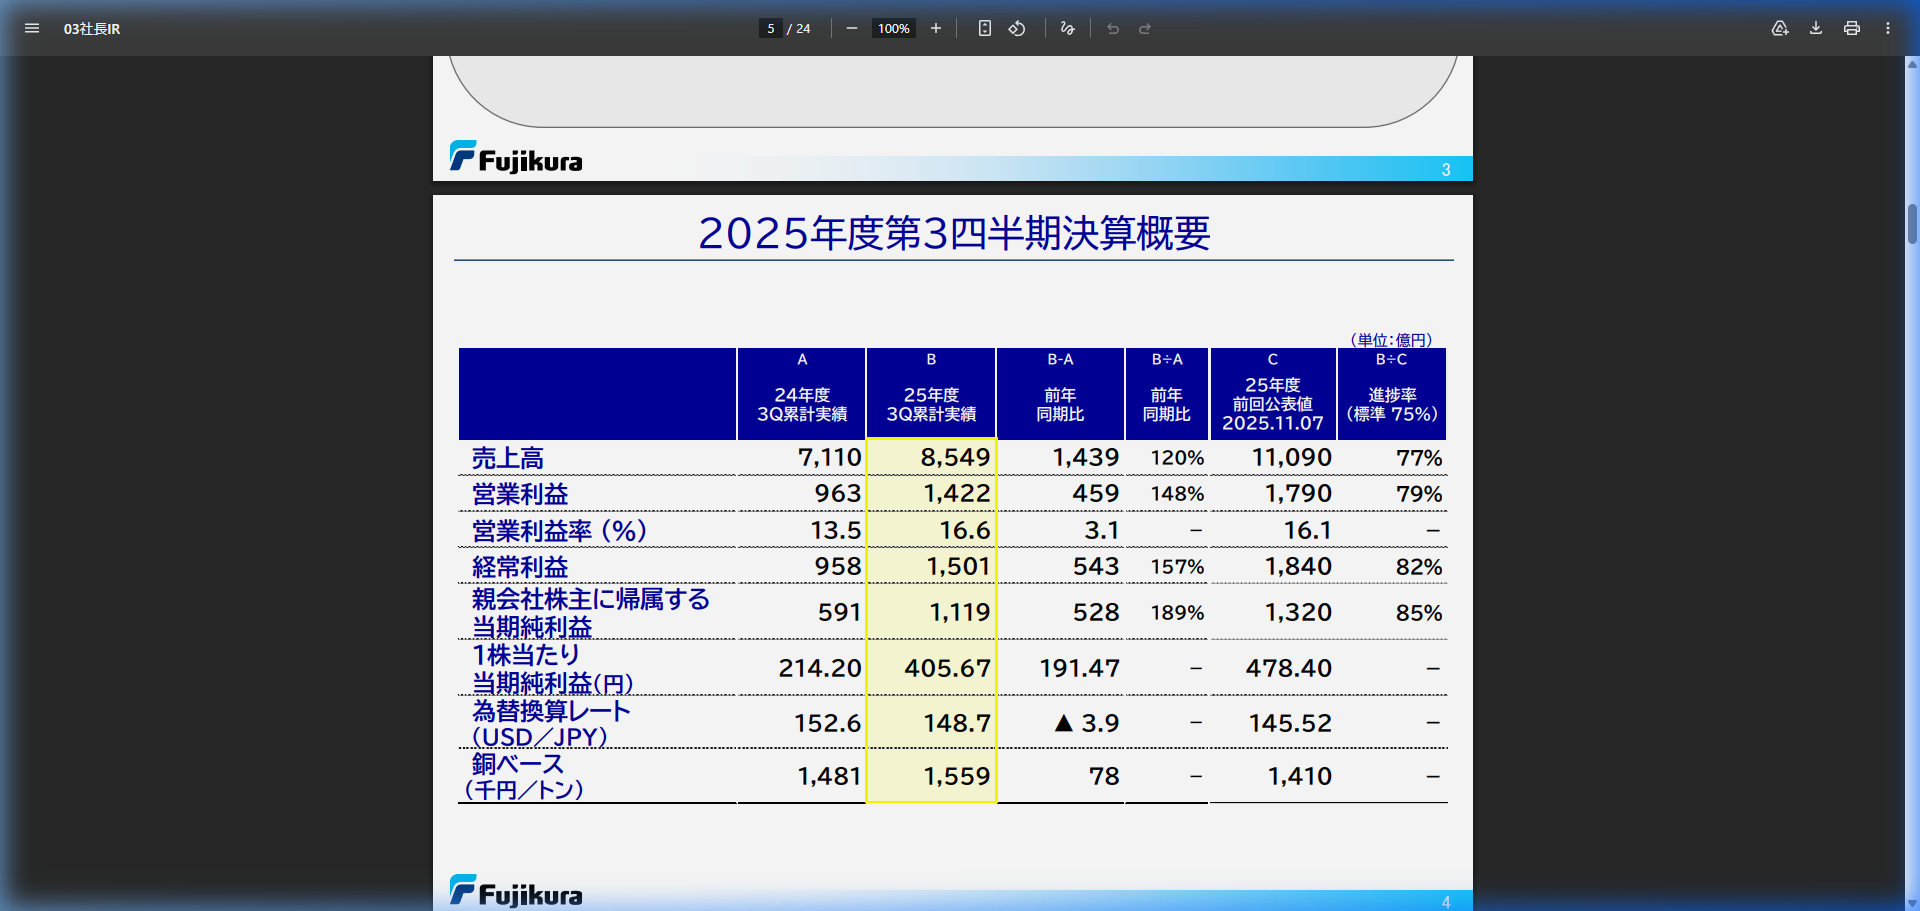Screen dimensions: 1920x911
Task: Click the redo arrow in toolbar
Action: point(1145,28)
